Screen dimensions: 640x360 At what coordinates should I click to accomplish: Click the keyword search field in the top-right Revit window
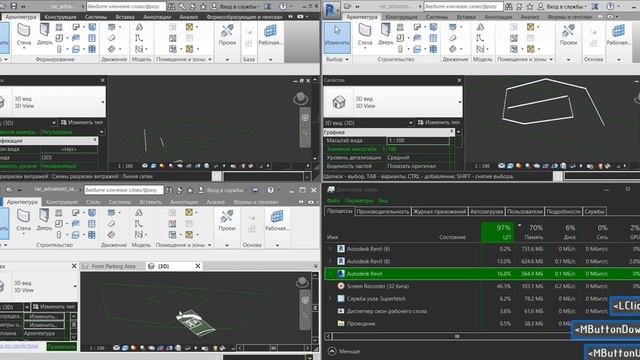[x=463, y=7]
